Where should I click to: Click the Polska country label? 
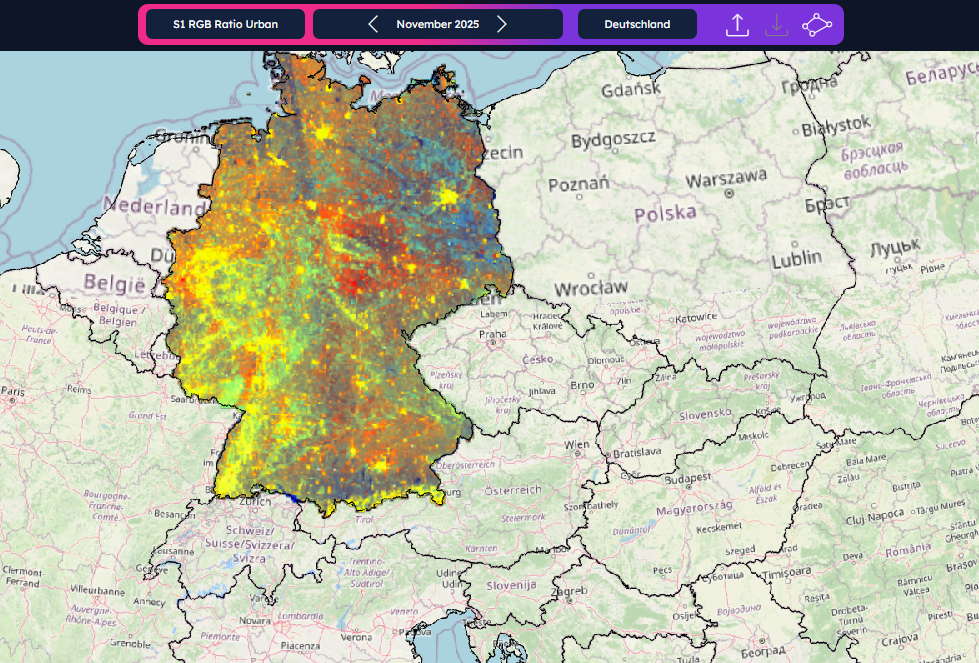point(664,213)
